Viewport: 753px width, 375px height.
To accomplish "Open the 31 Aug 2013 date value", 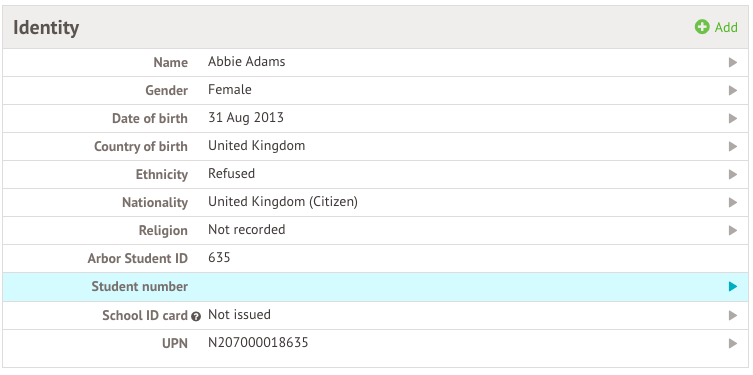I will [x=246, y=117].
